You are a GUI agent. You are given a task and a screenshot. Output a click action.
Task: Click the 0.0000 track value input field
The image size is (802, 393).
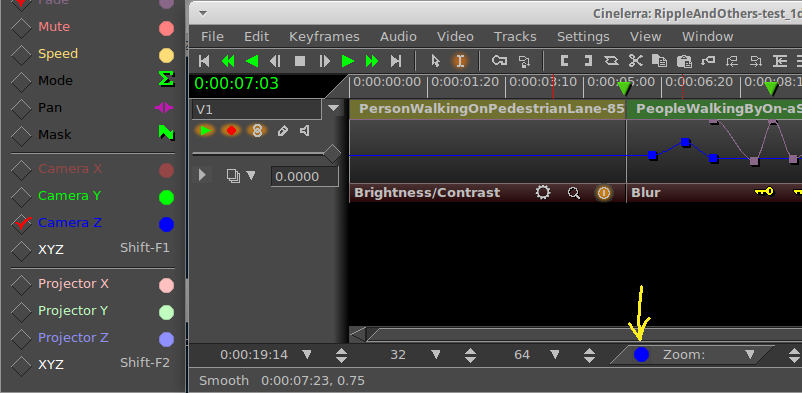coord(304,177)
